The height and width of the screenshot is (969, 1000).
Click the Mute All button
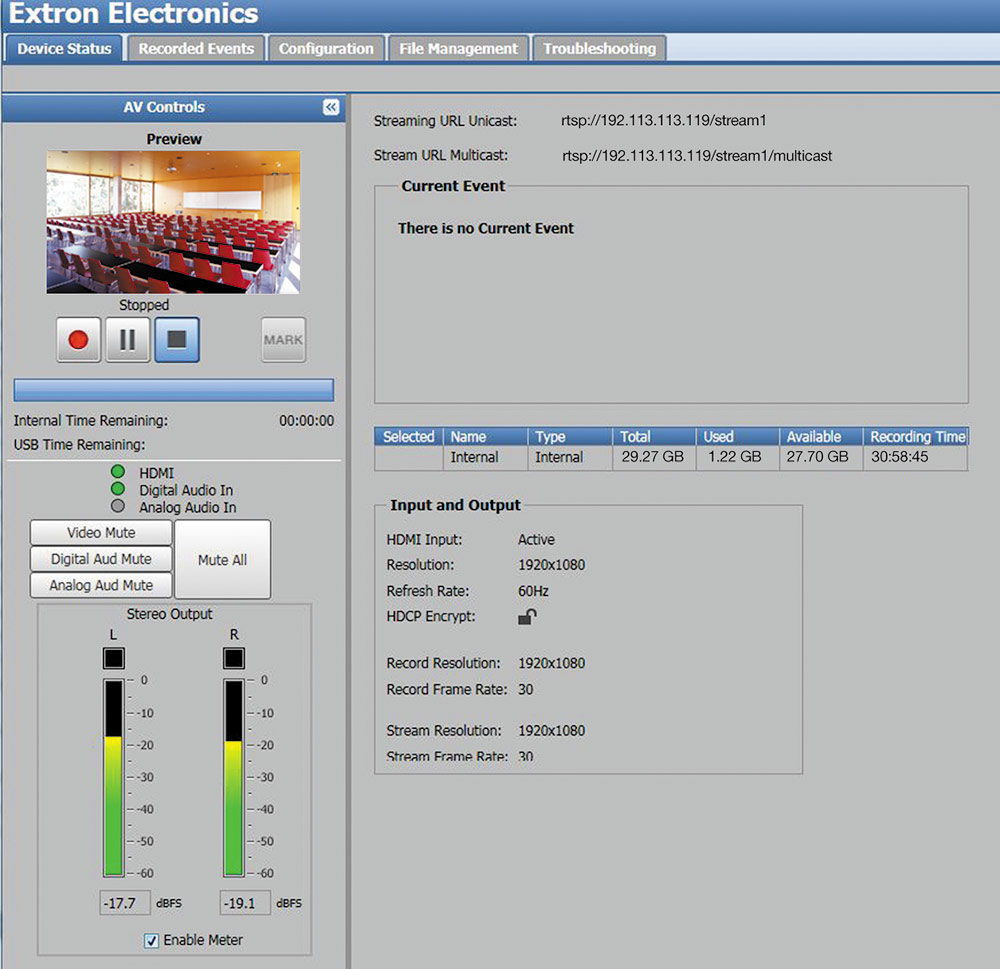222,560
